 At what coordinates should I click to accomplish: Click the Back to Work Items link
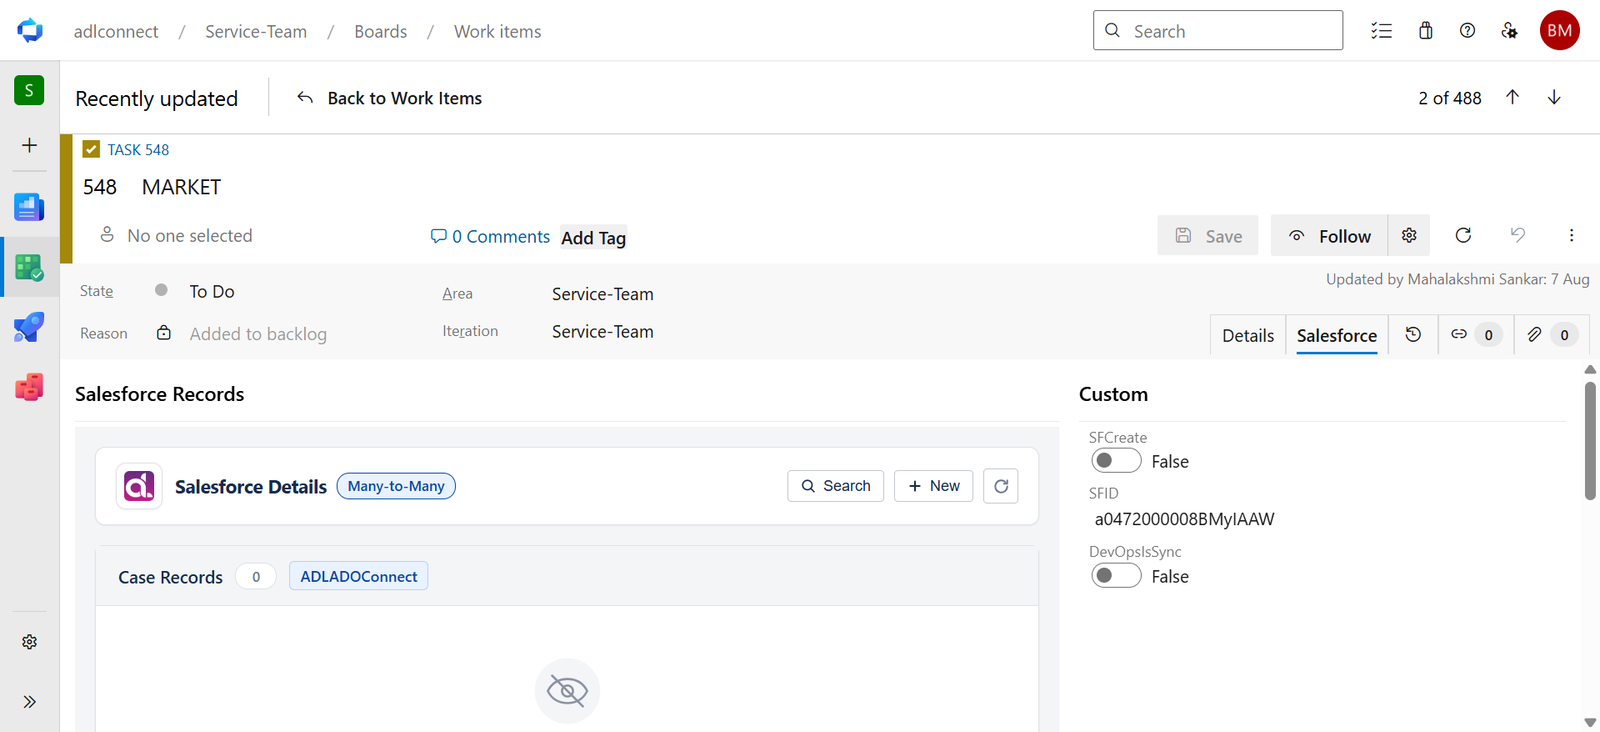click(389, 98)
